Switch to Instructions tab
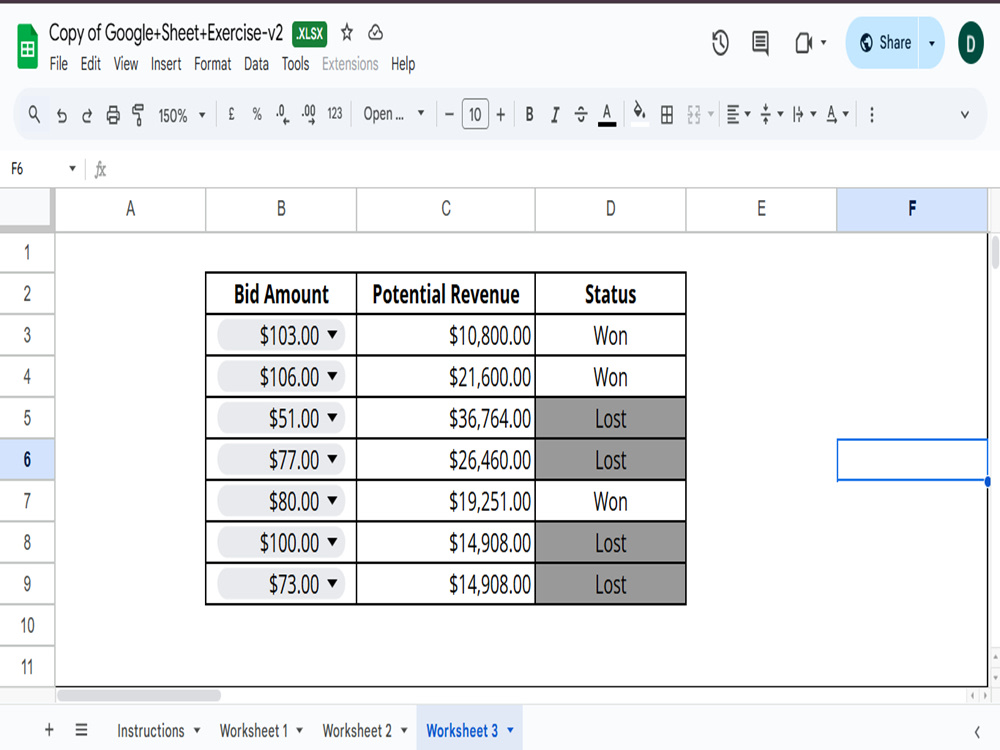 click(151, 730)
